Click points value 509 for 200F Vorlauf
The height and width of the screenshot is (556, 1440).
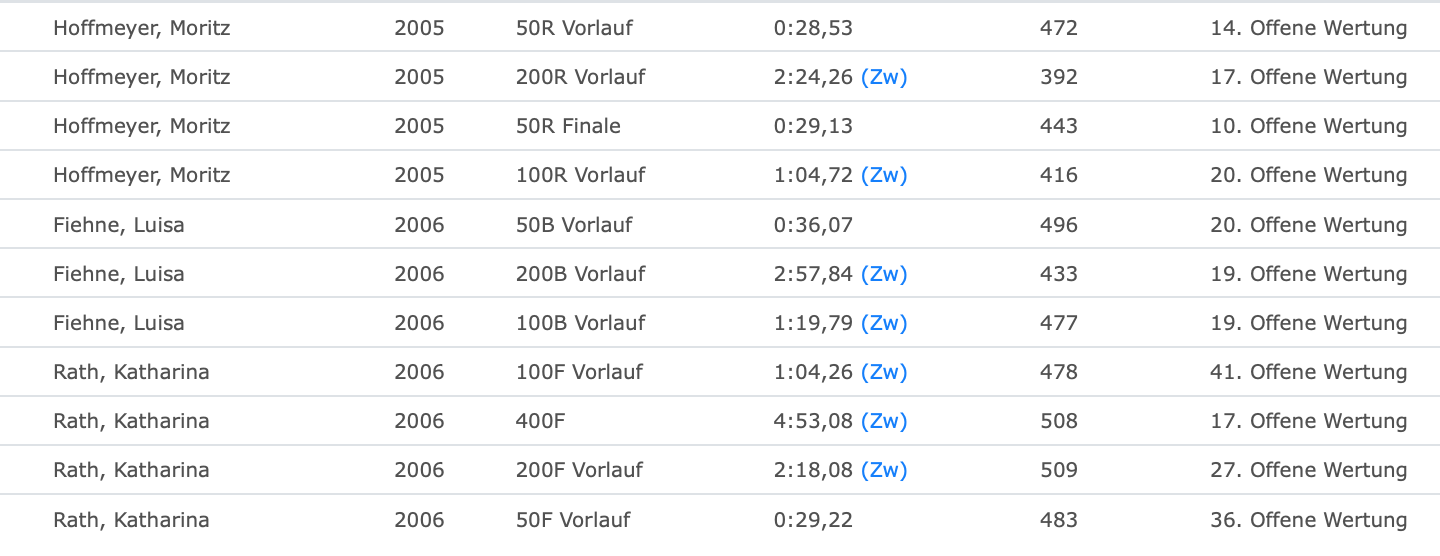[1059, 470]
